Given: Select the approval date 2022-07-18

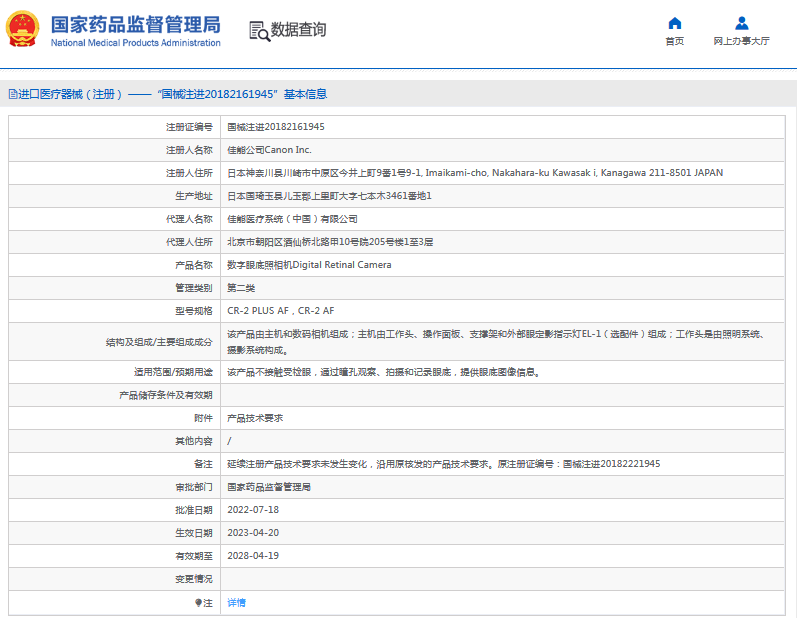Looking at the screenshot, I should coord(253,510).
